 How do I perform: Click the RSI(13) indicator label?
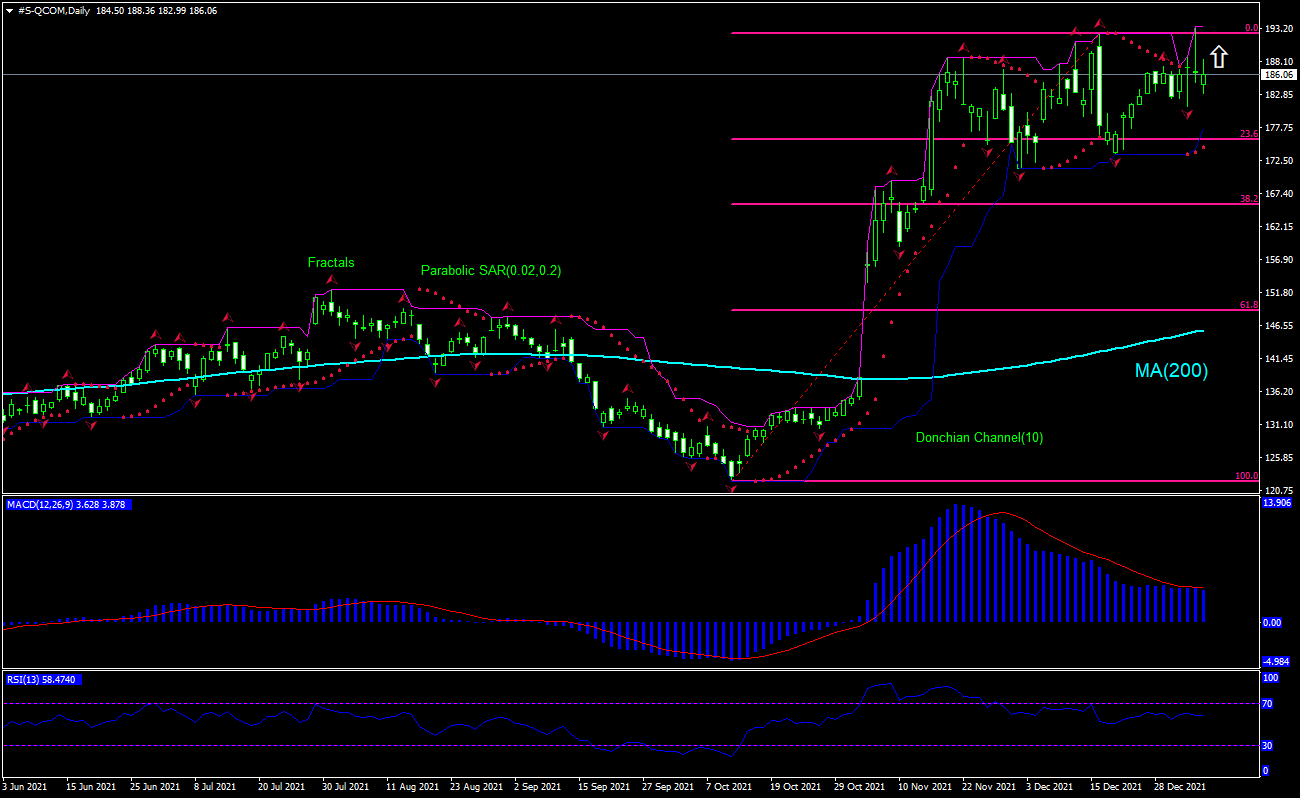25,677
